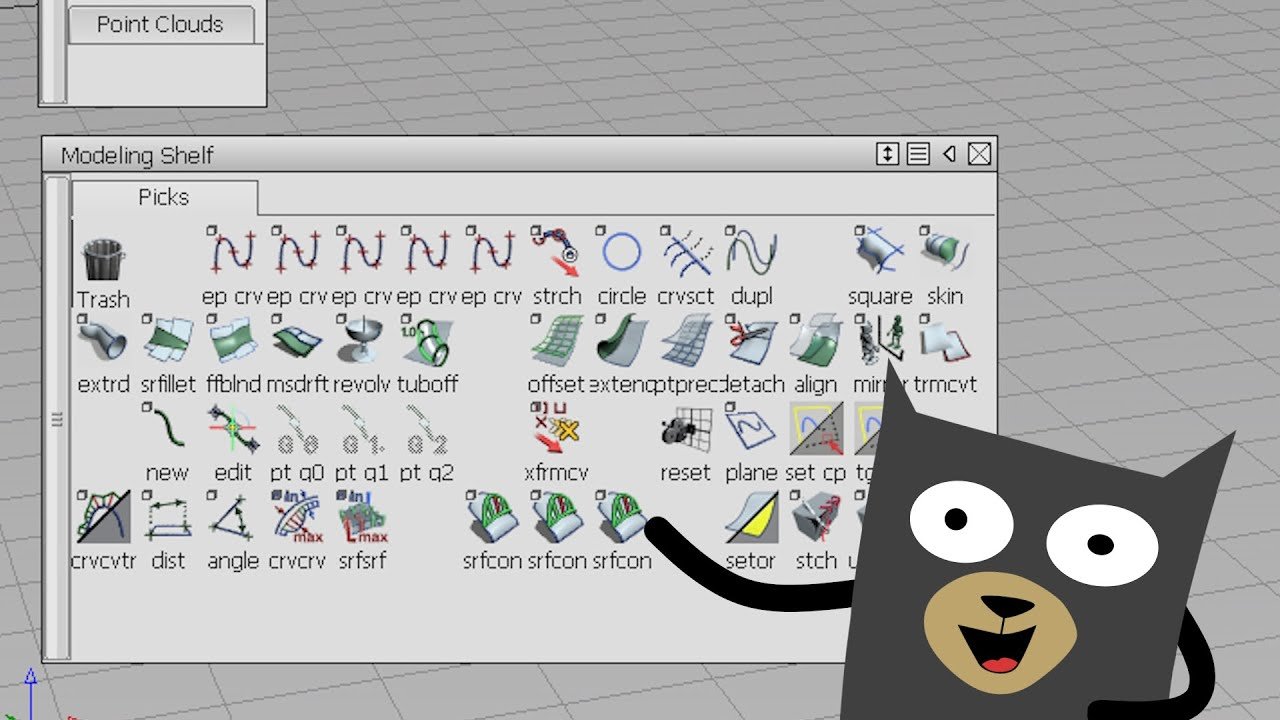The width and height of the screenshot is (1280, 720).
Task: Select the mirror tool
Action: tap(880, 340)
